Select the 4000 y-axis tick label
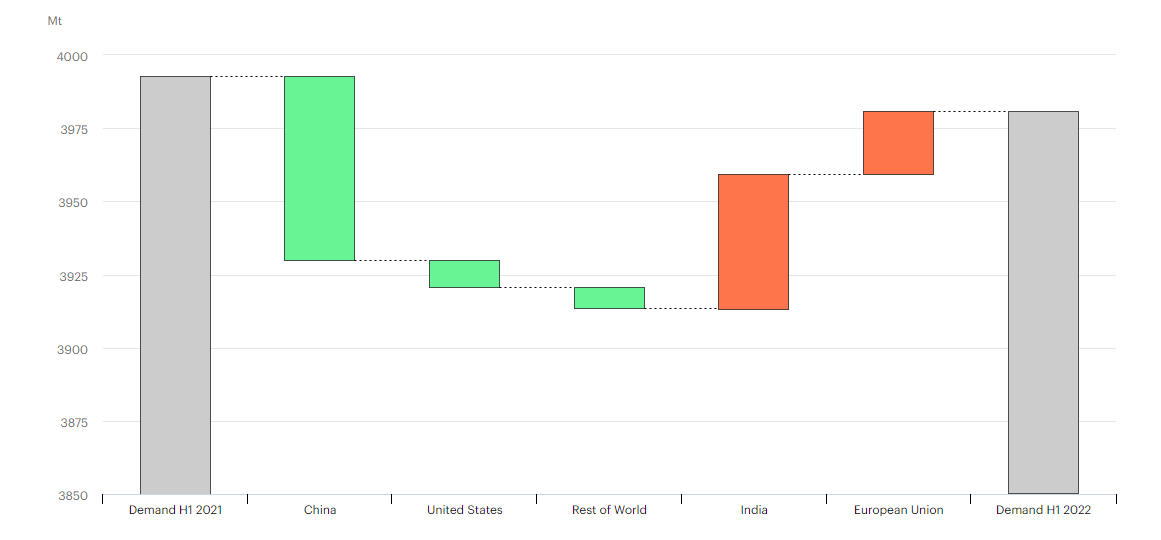 coord(72,56)
